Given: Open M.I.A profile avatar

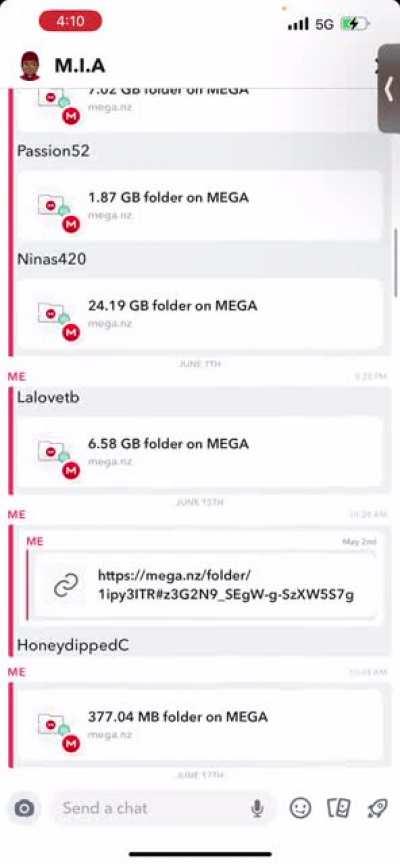Looking at the screenshot, I should click(30, 66).
